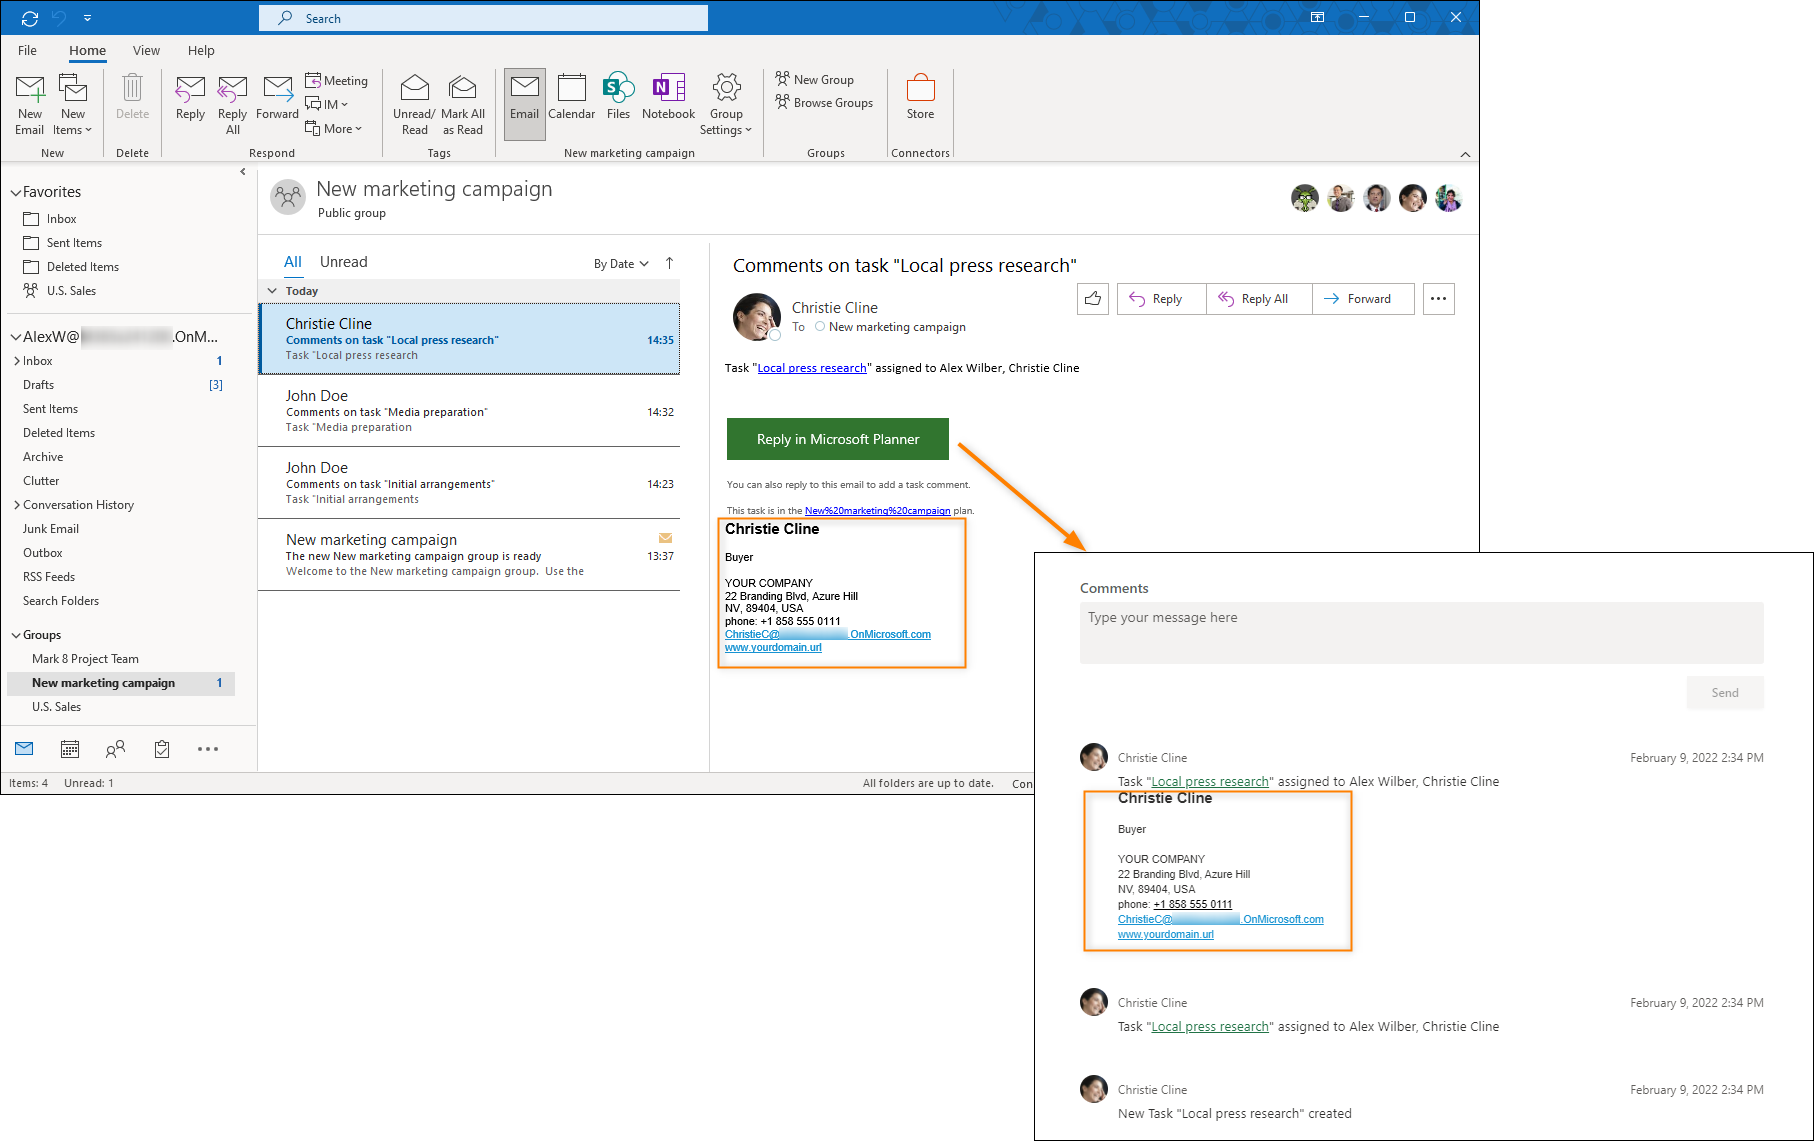Click the New Email ribbon icon
1814x1141 pixels.
tap(30, 104)
